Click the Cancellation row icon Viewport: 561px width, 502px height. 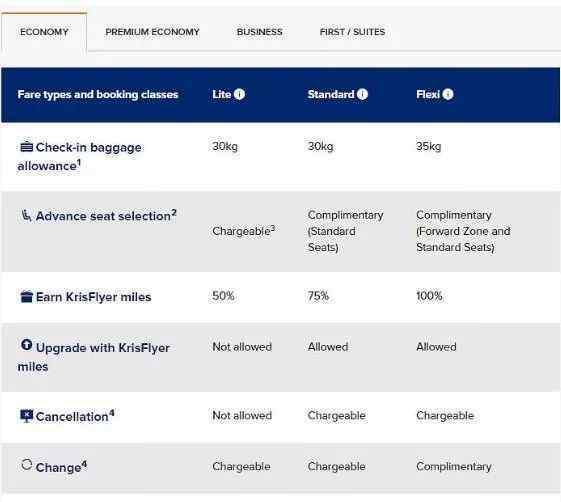(x=26, y=416)
